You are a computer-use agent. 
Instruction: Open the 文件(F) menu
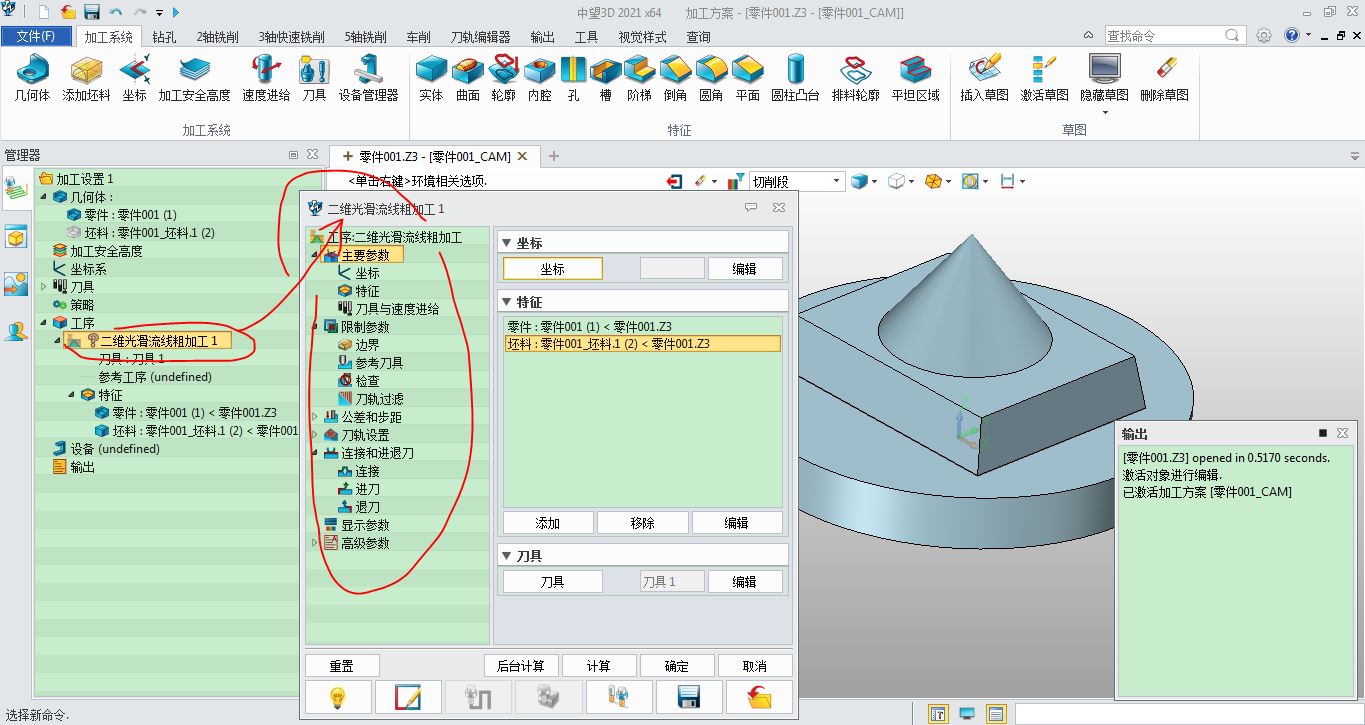[36, 34]
